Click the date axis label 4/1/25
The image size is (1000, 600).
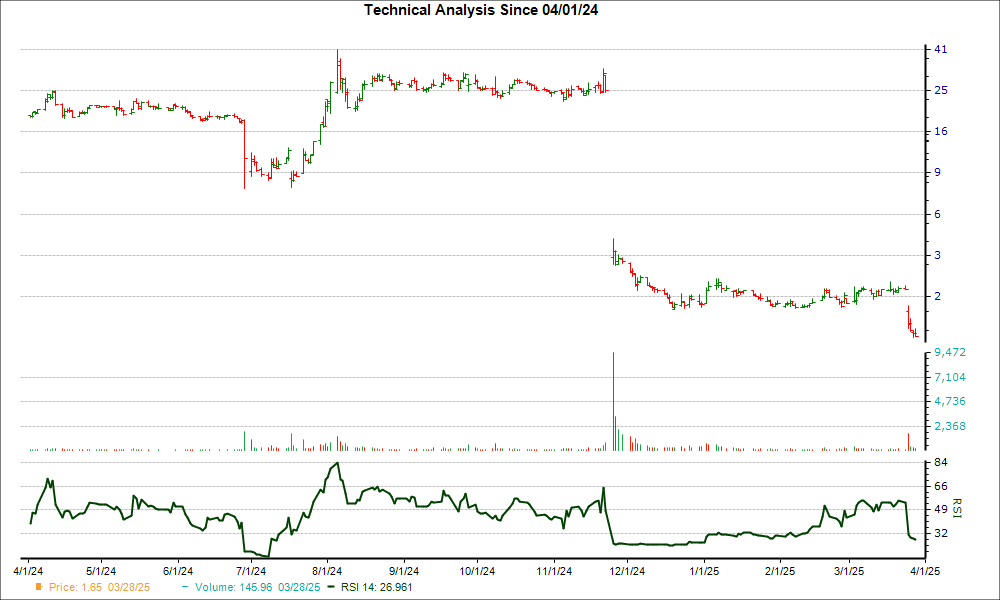tap(924, 571)
